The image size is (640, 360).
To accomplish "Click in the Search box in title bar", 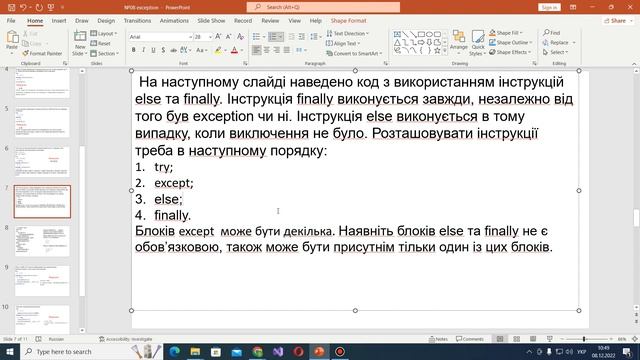I will pyautogui.click(x=323, y=7).
